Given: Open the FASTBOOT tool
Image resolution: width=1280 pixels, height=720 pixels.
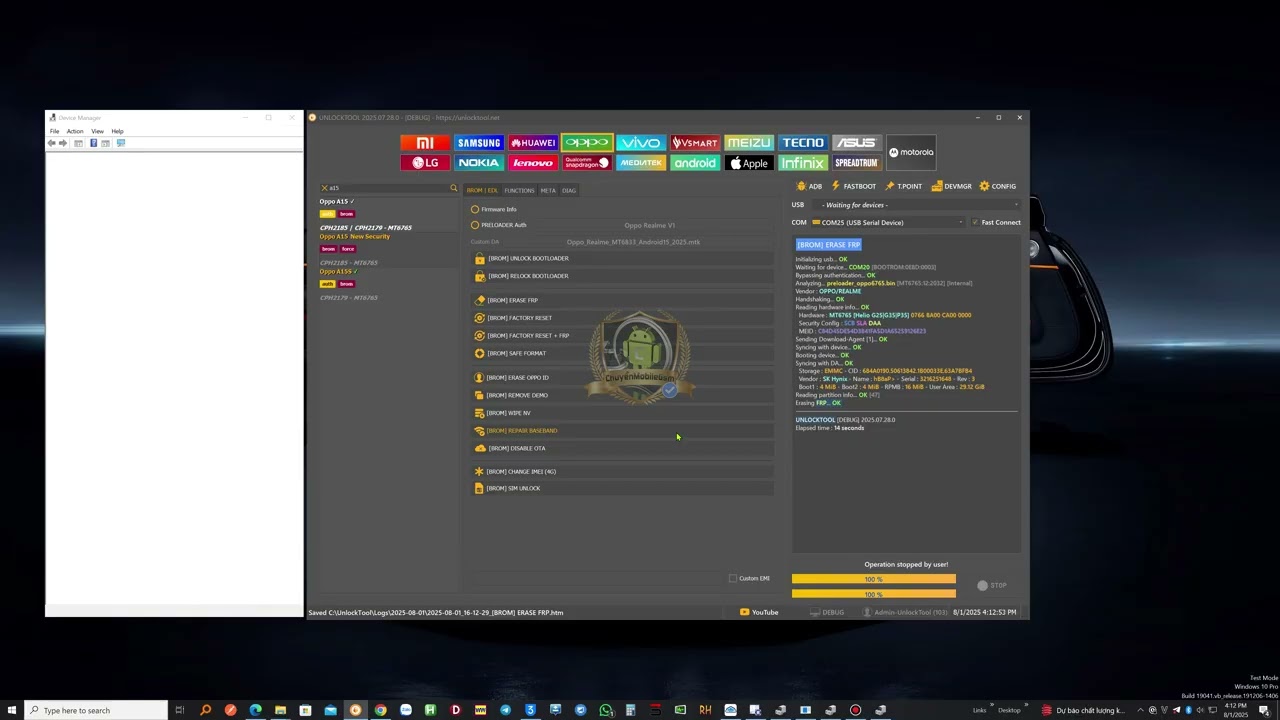Looking at the screenshot, I should [854, 186].
